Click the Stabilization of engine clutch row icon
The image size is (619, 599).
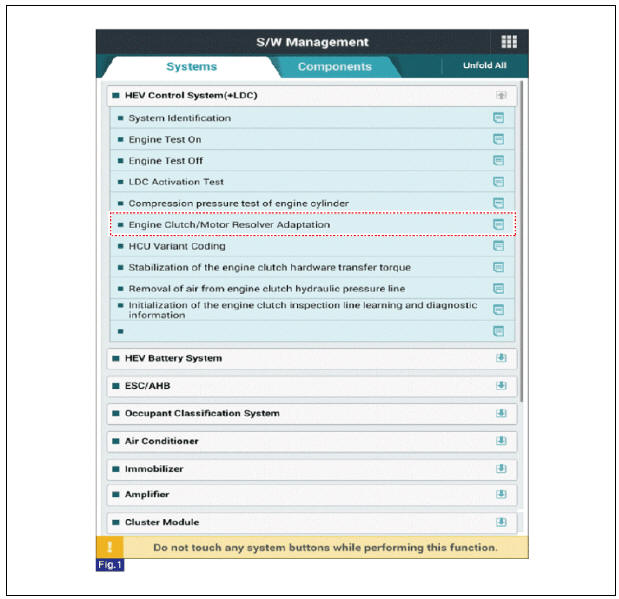(x=499, y=267)
